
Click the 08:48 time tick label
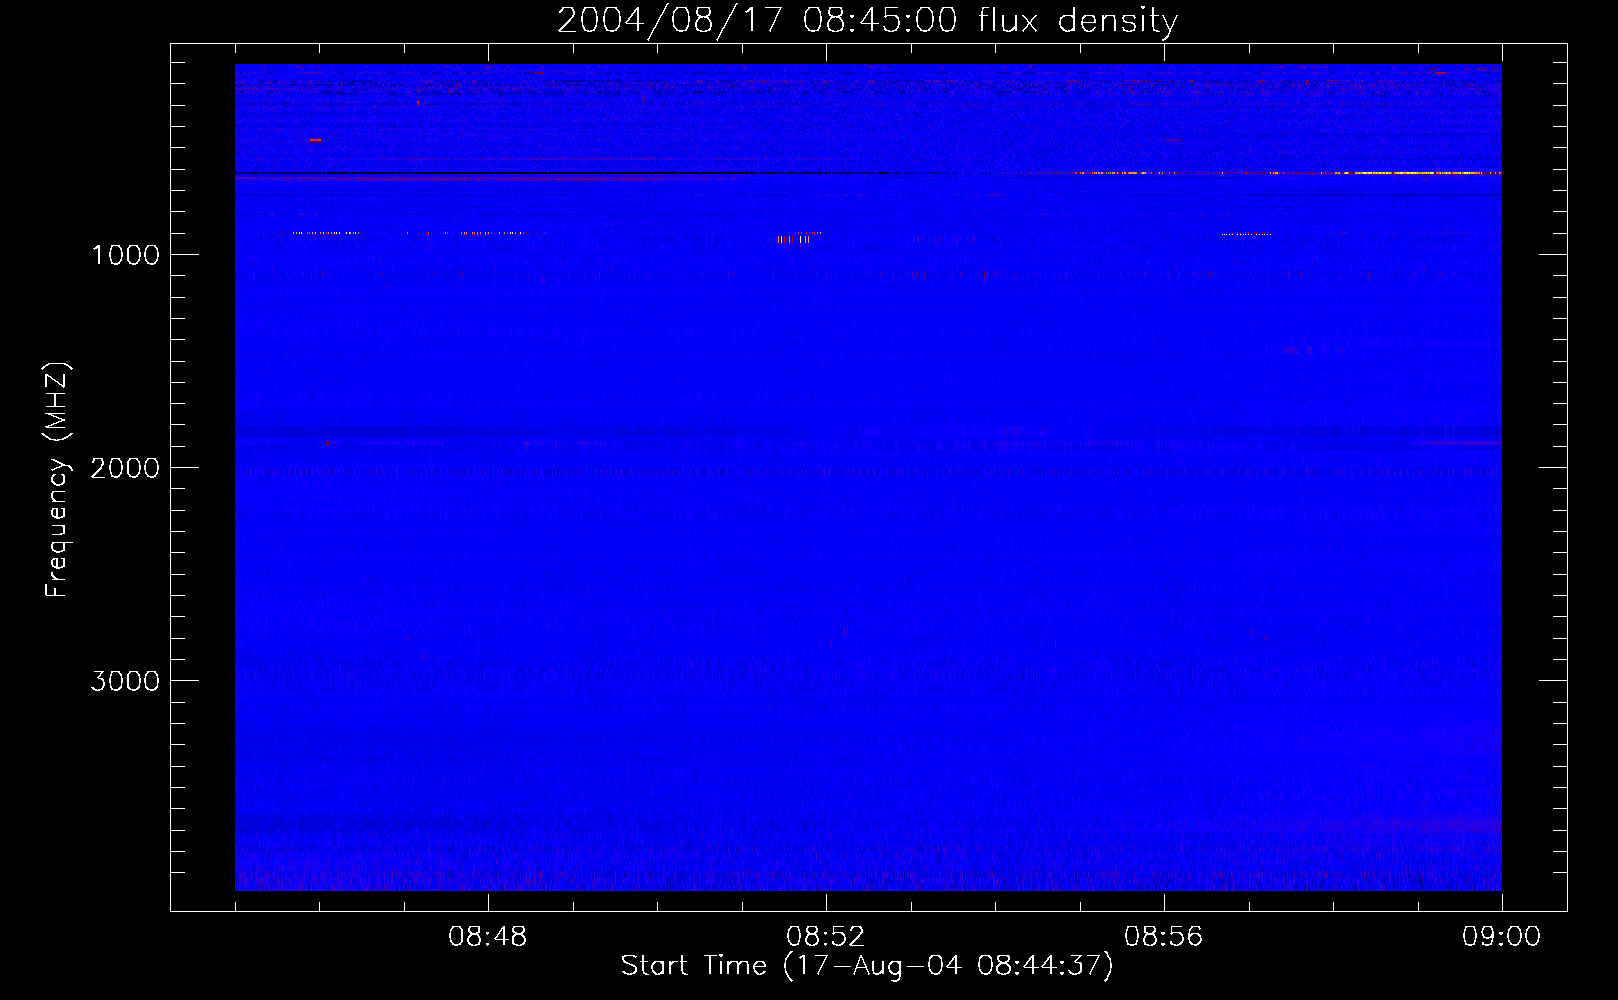[487, 937]
